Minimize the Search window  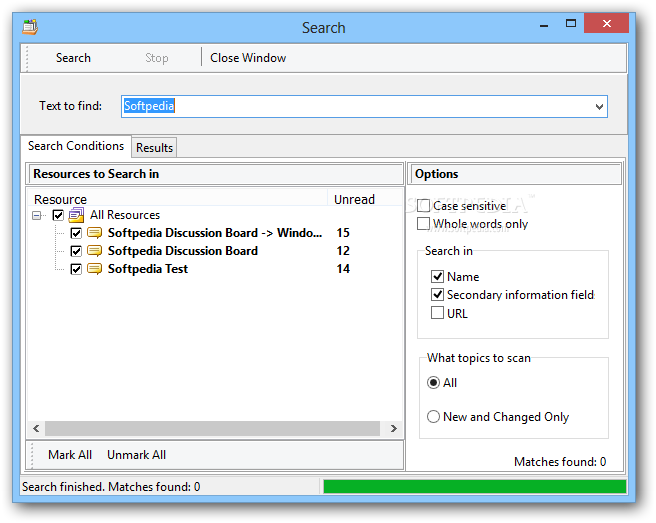(x=544, y=24)
